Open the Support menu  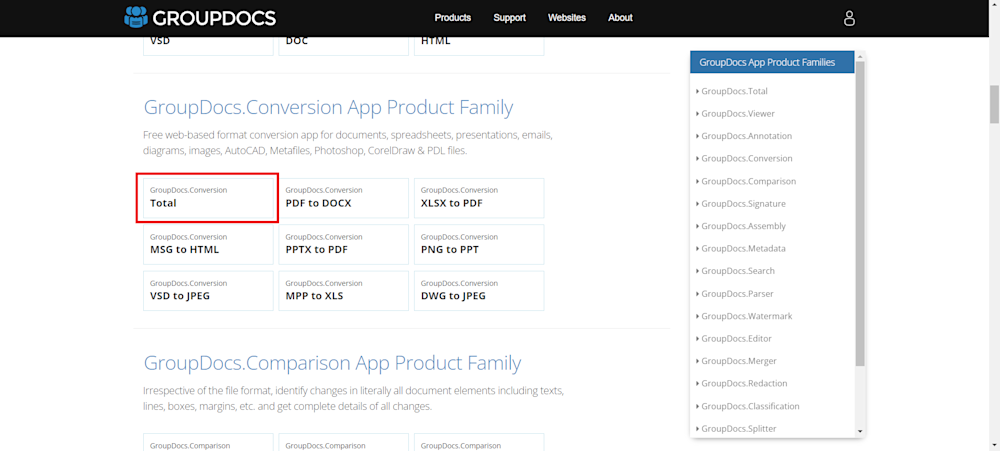point(510,18)
